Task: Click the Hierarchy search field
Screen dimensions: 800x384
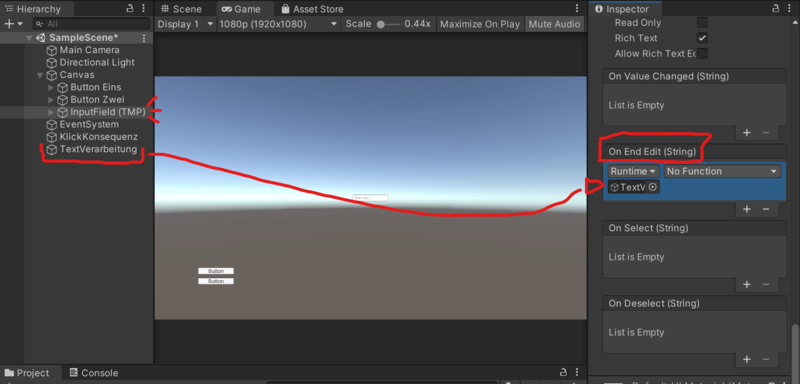Action: click(x=92, y=24)
